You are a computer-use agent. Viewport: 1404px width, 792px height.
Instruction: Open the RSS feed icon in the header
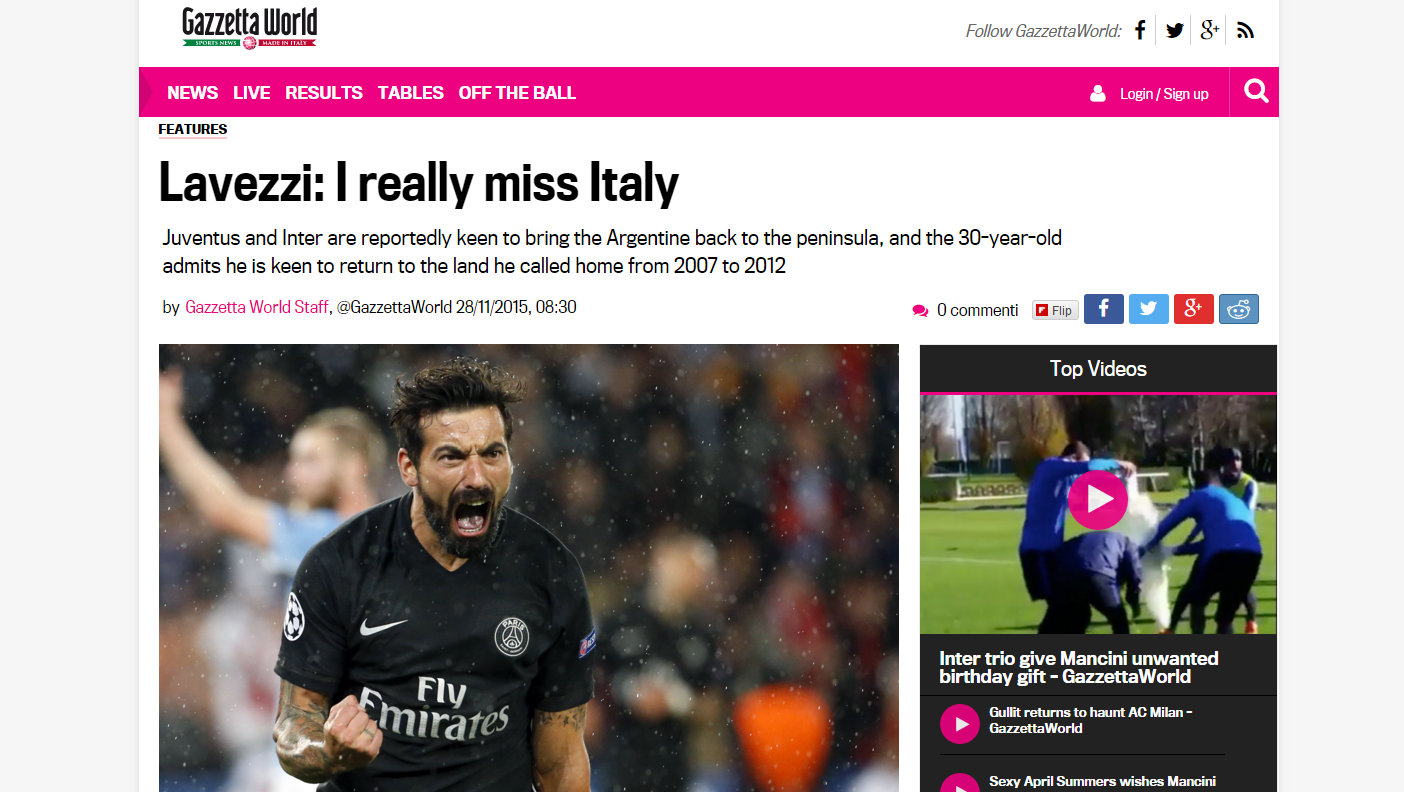pyautogui.click(x=1245, y=30)
